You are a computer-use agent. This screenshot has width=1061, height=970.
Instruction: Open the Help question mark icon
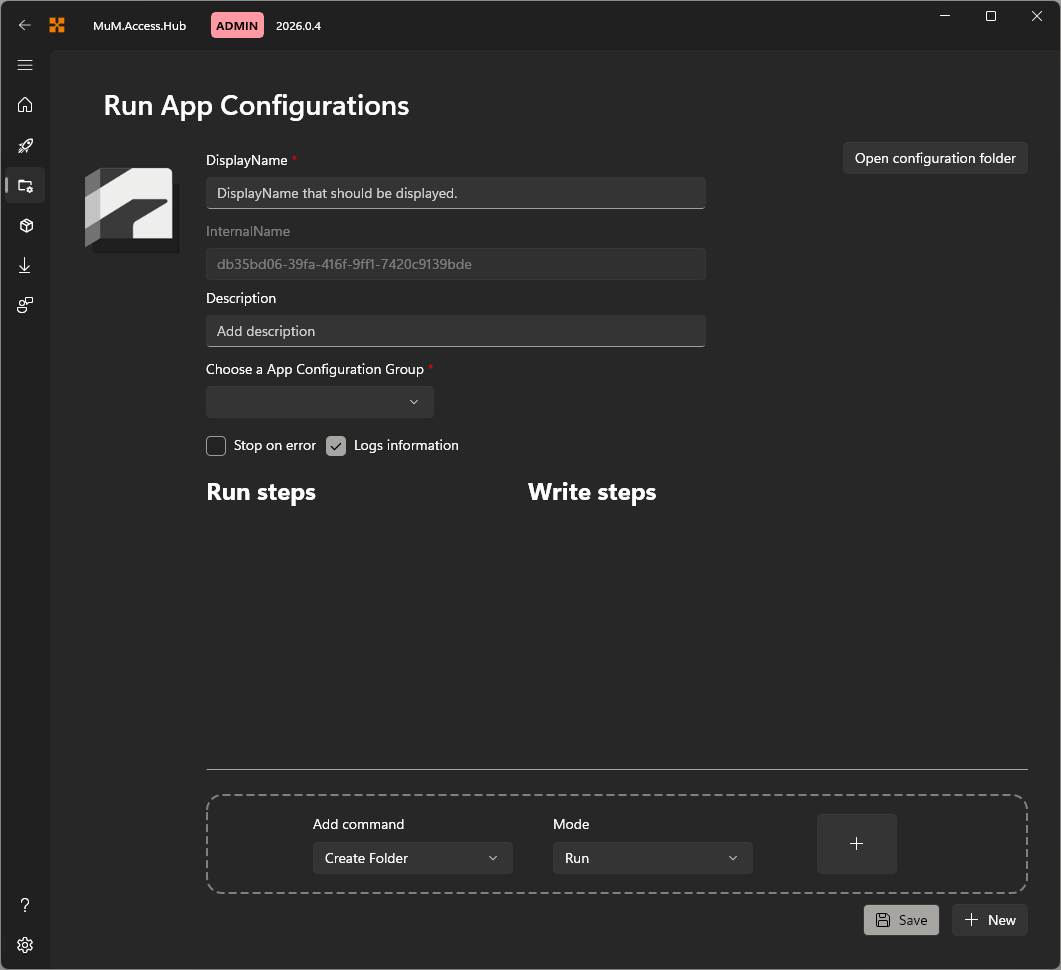pyautogui.click(x=25, y=904)
